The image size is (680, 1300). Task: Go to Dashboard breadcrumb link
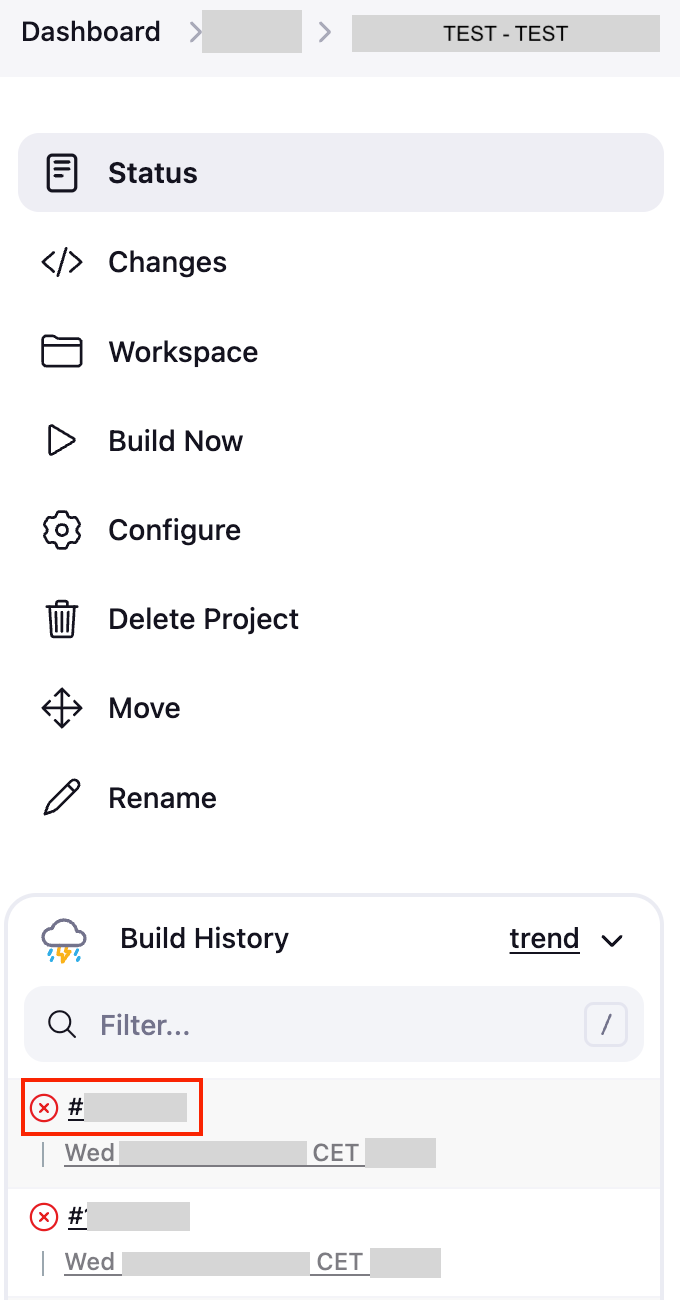click(91, 32)
